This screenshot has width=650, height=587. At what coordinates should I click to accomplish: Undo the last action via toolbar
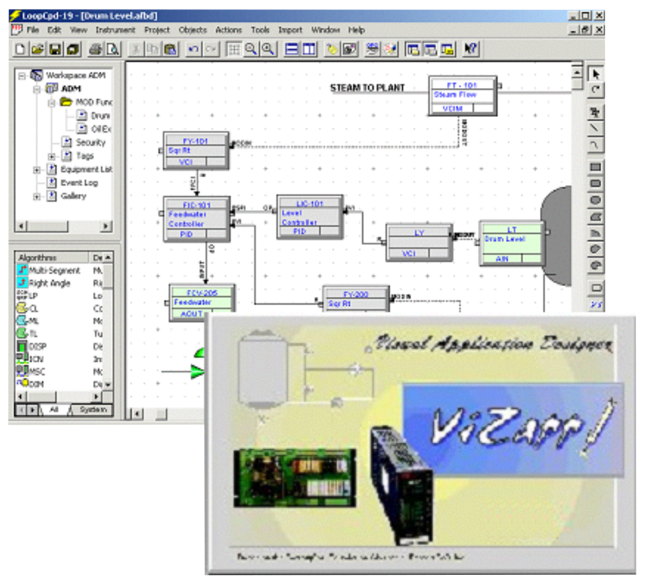(193, 49)
